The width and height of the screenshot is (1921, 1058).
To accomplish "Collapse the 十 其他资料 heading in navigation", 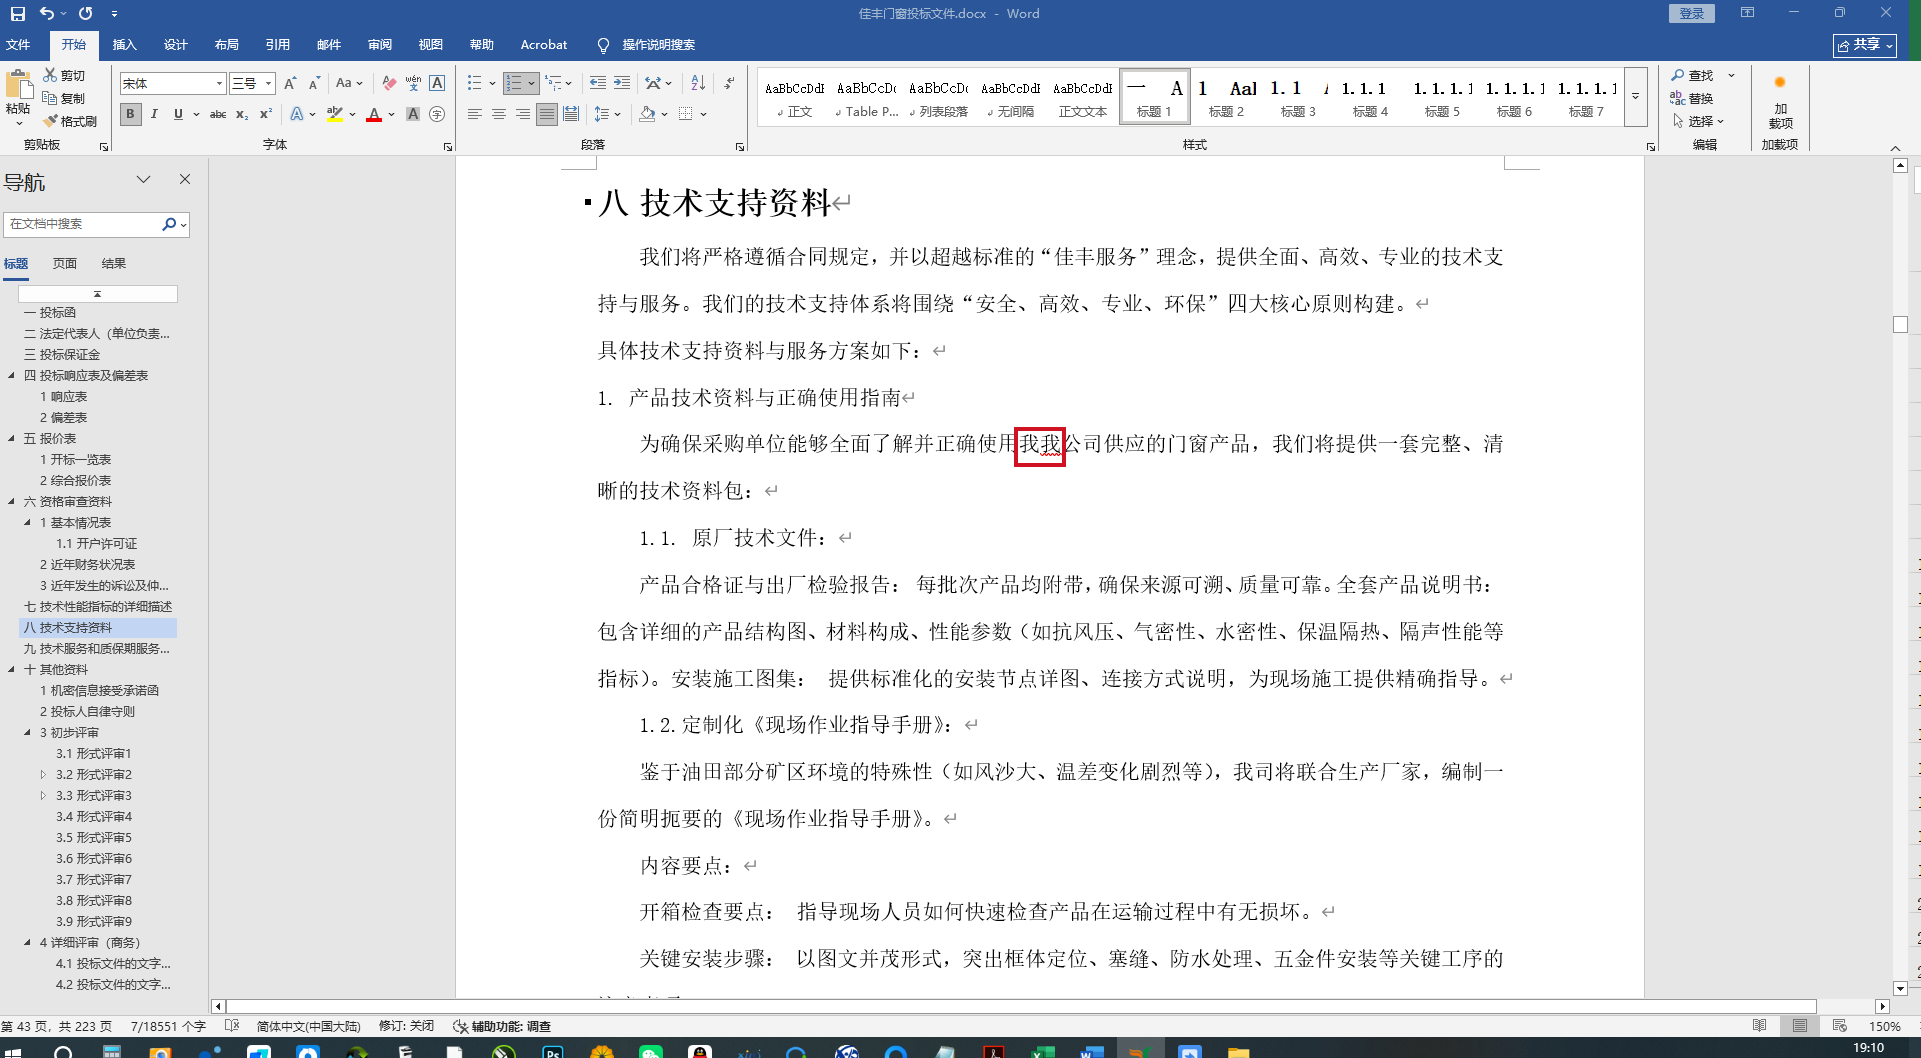I will [x=12, y=670].
